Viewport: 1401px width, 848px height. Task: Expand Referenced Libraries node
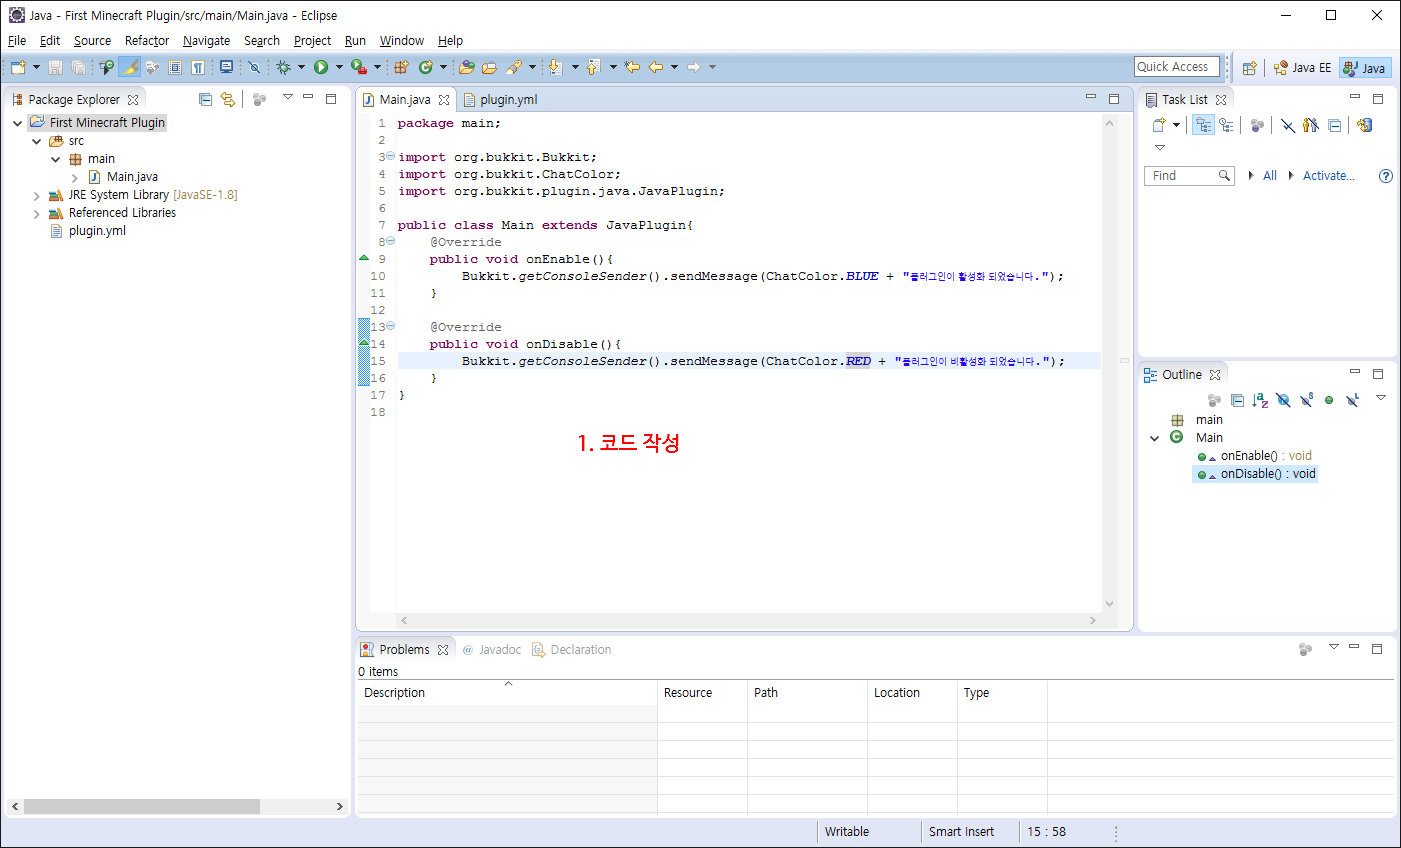pos(37,213)
